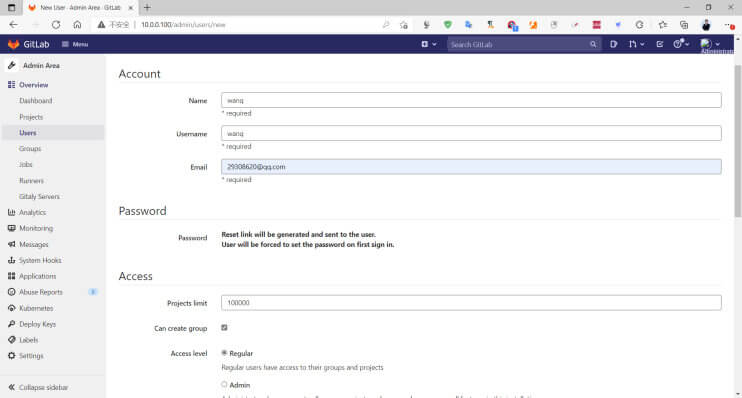Click the Messages megaphone icon
This screenshot has height=398, width=742.
[x=11, y=244]
